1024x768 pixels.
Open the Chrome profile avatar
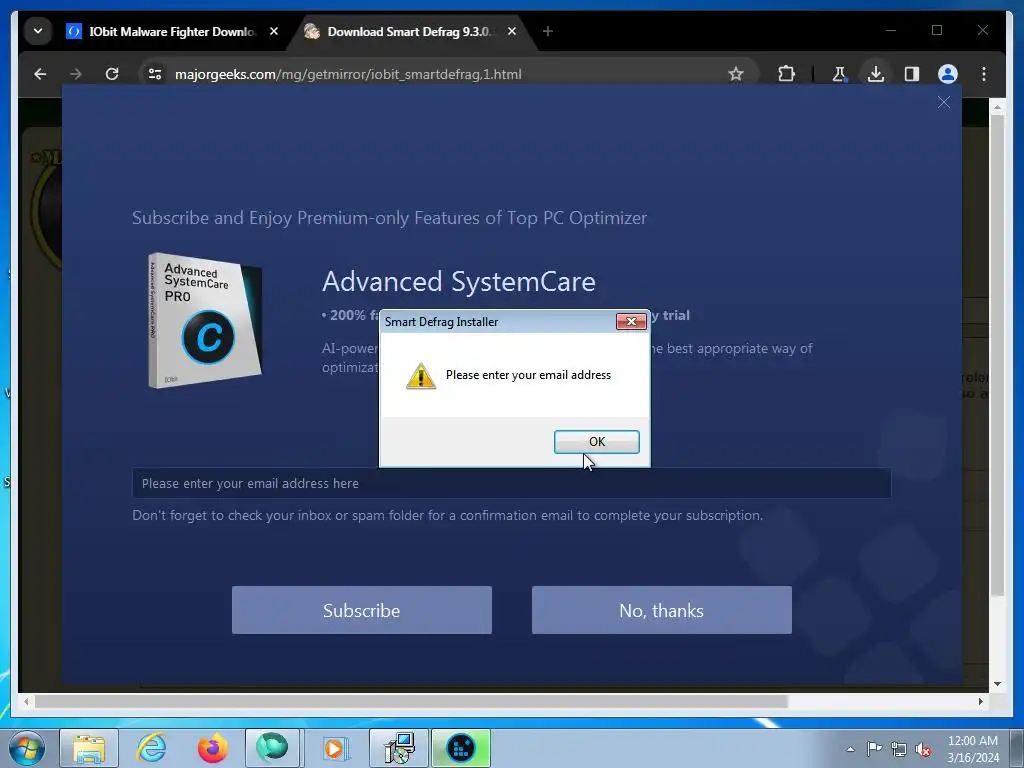[948, 74]
